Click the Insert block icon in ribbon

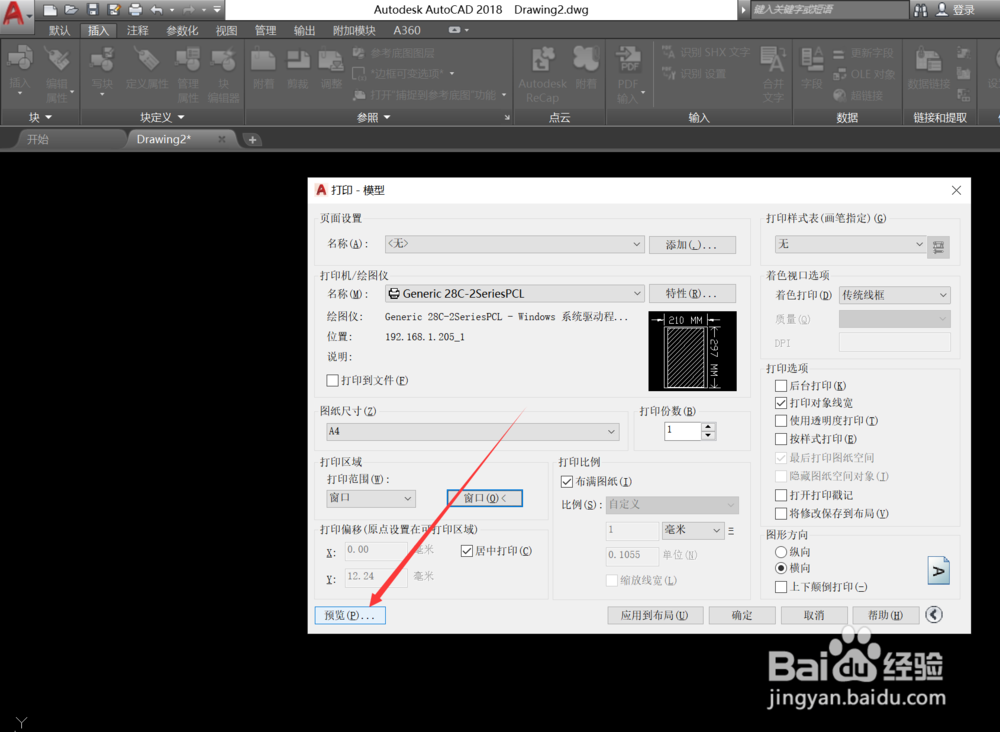pyautogui.click(x=20, y=58)
